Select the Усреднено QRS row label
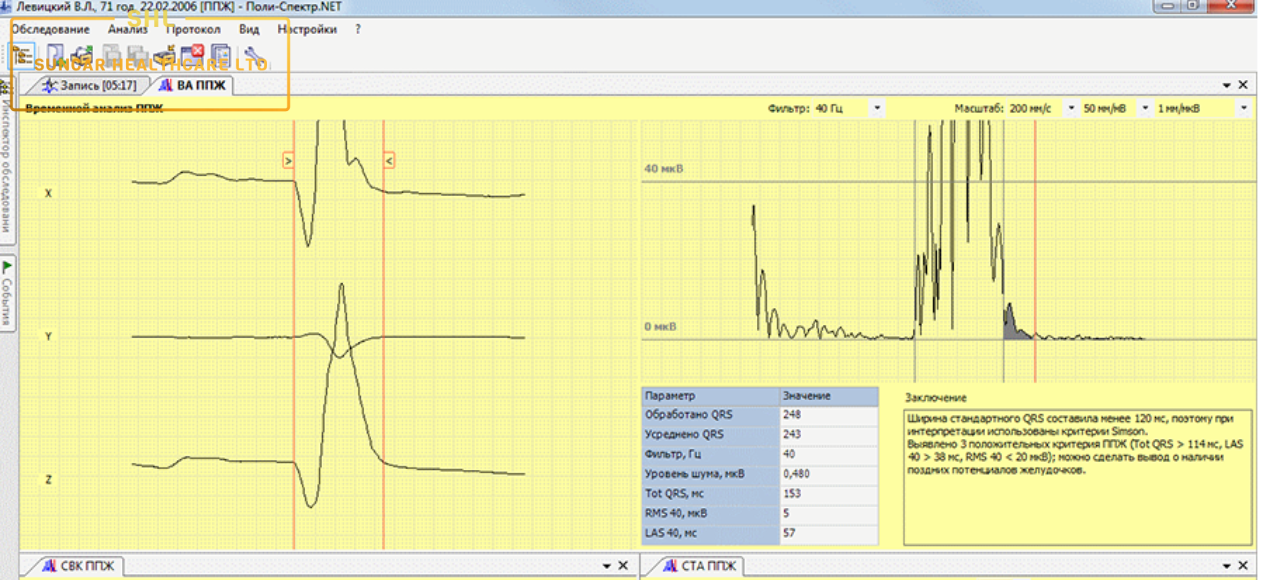 click(x=709, y=434)
